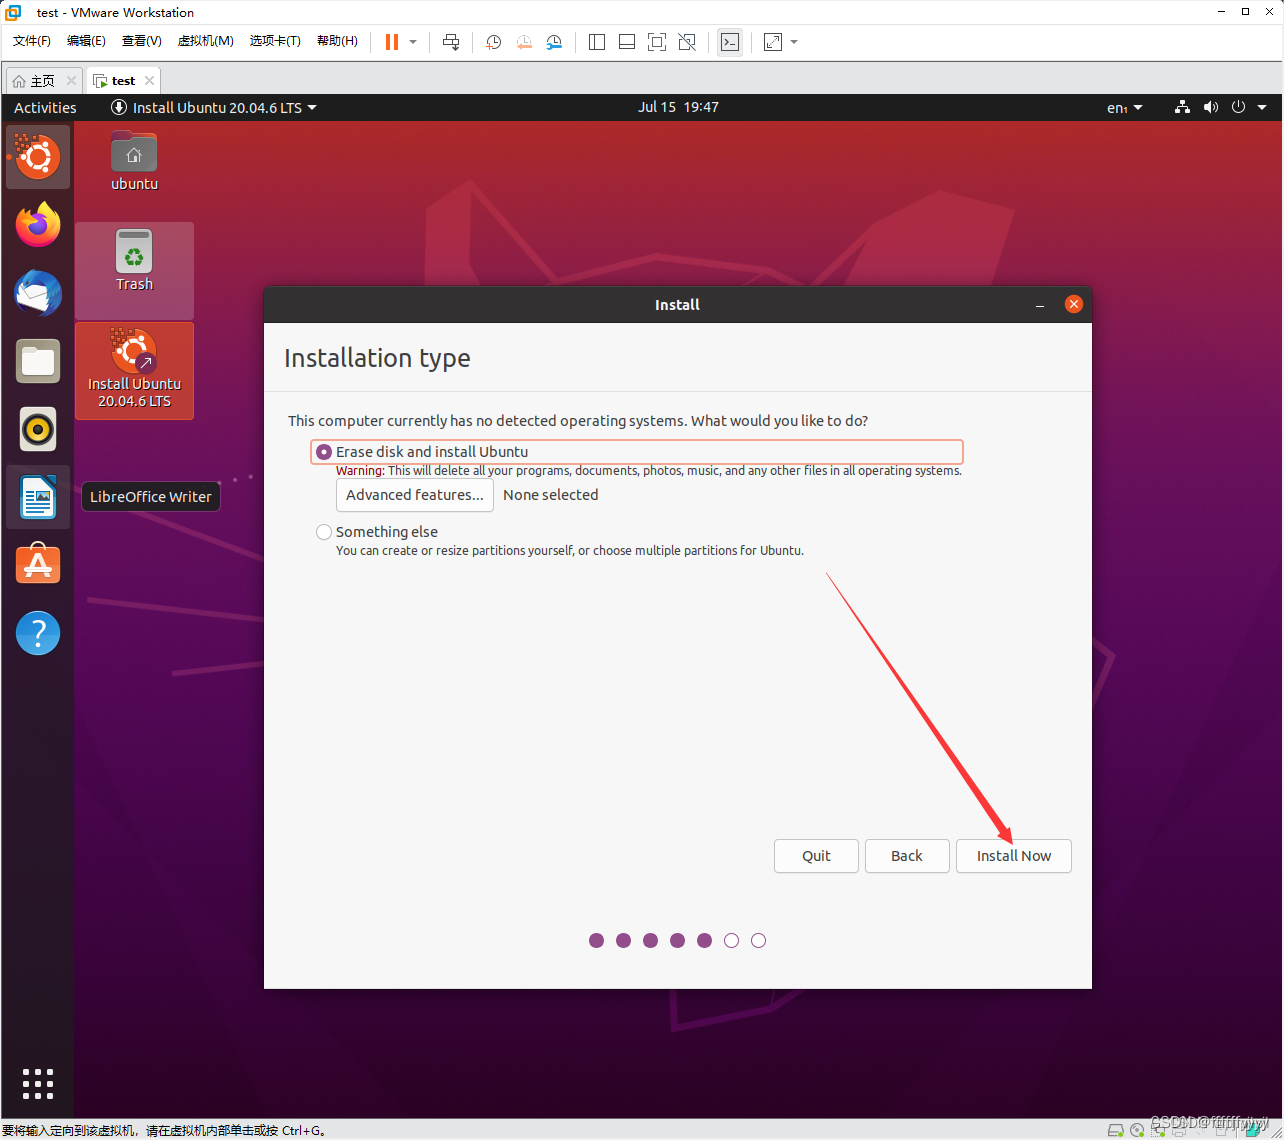The height and width of the screenshot is (1140, 1284).
Task: Click the Install Now button
Action: point(1014,856)
